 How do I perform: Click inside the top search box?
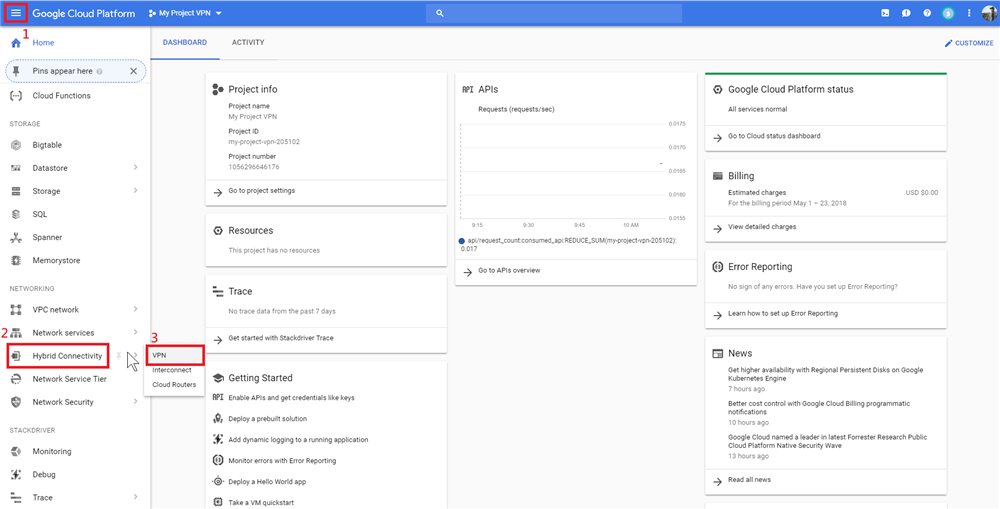tap(554, 13)
